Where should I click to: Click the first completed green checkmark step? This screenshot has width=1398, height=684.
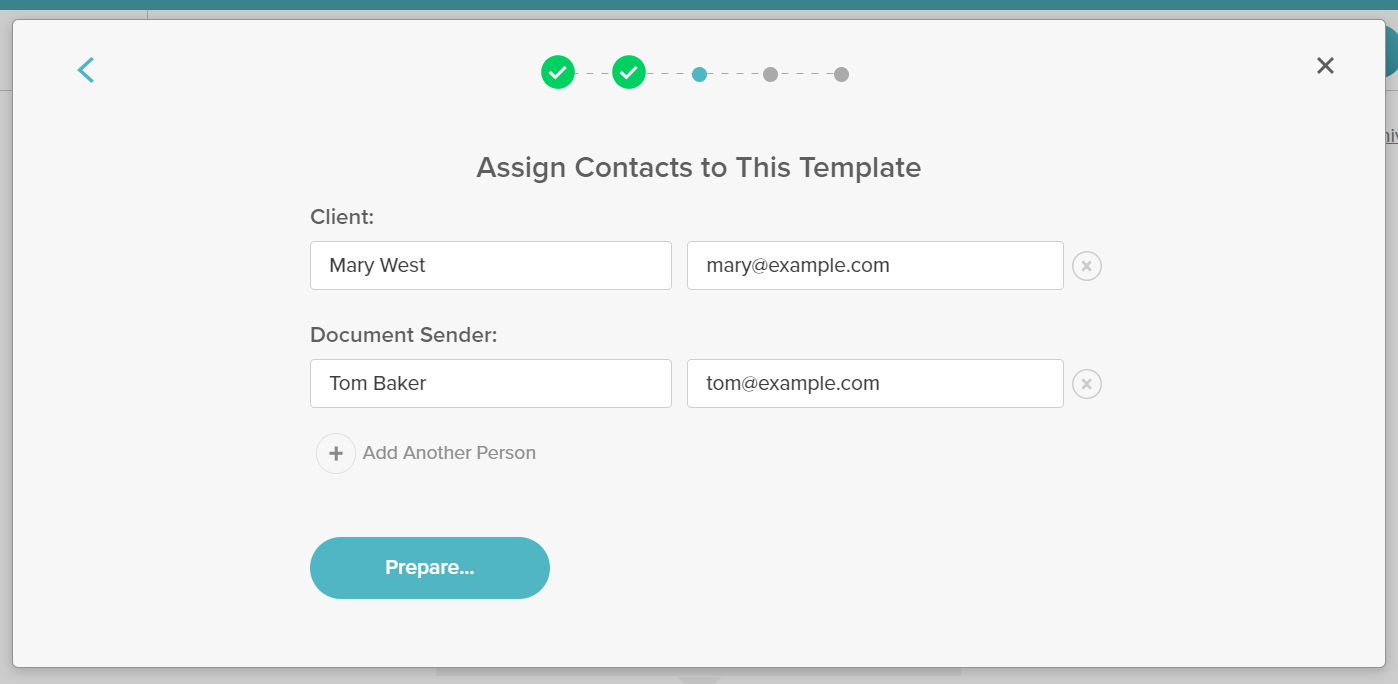[557, 72]
